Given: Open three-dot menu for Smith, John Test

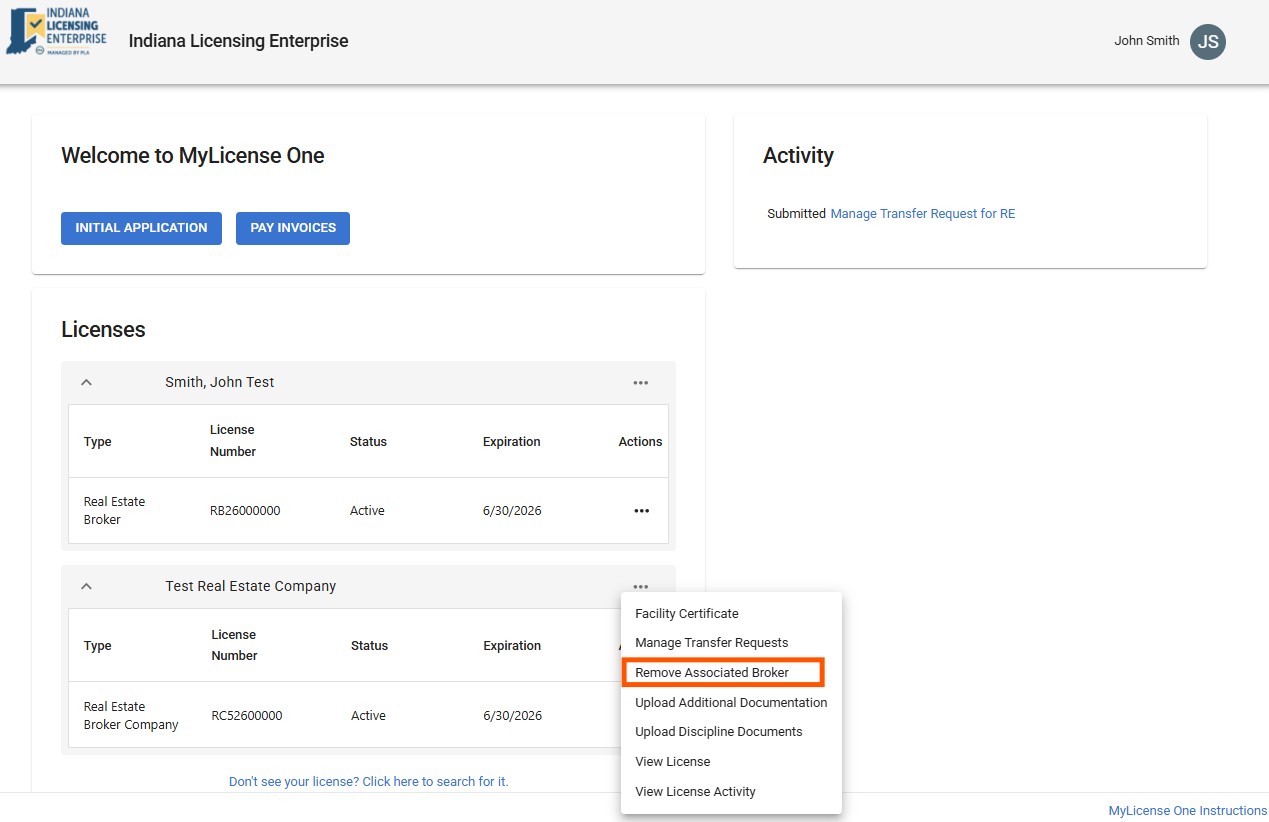Looking at the screenshot, I should coord(640,383).
